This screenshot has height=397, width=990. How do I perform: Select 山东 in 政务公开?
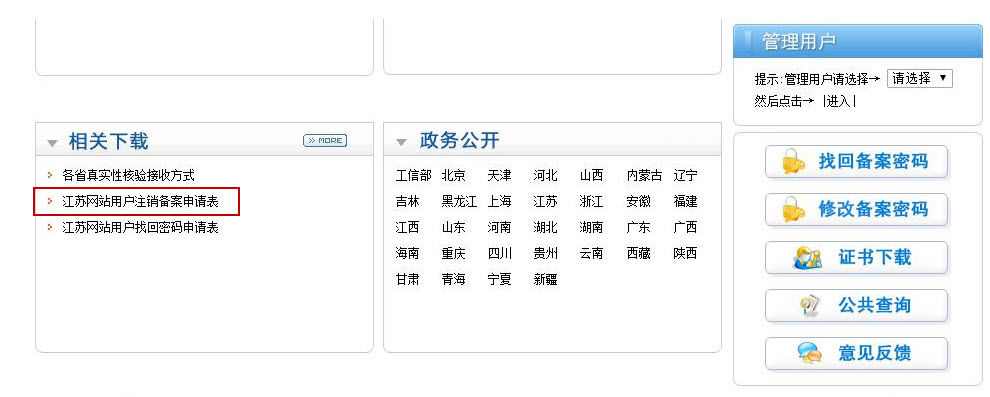click(453, 227)
